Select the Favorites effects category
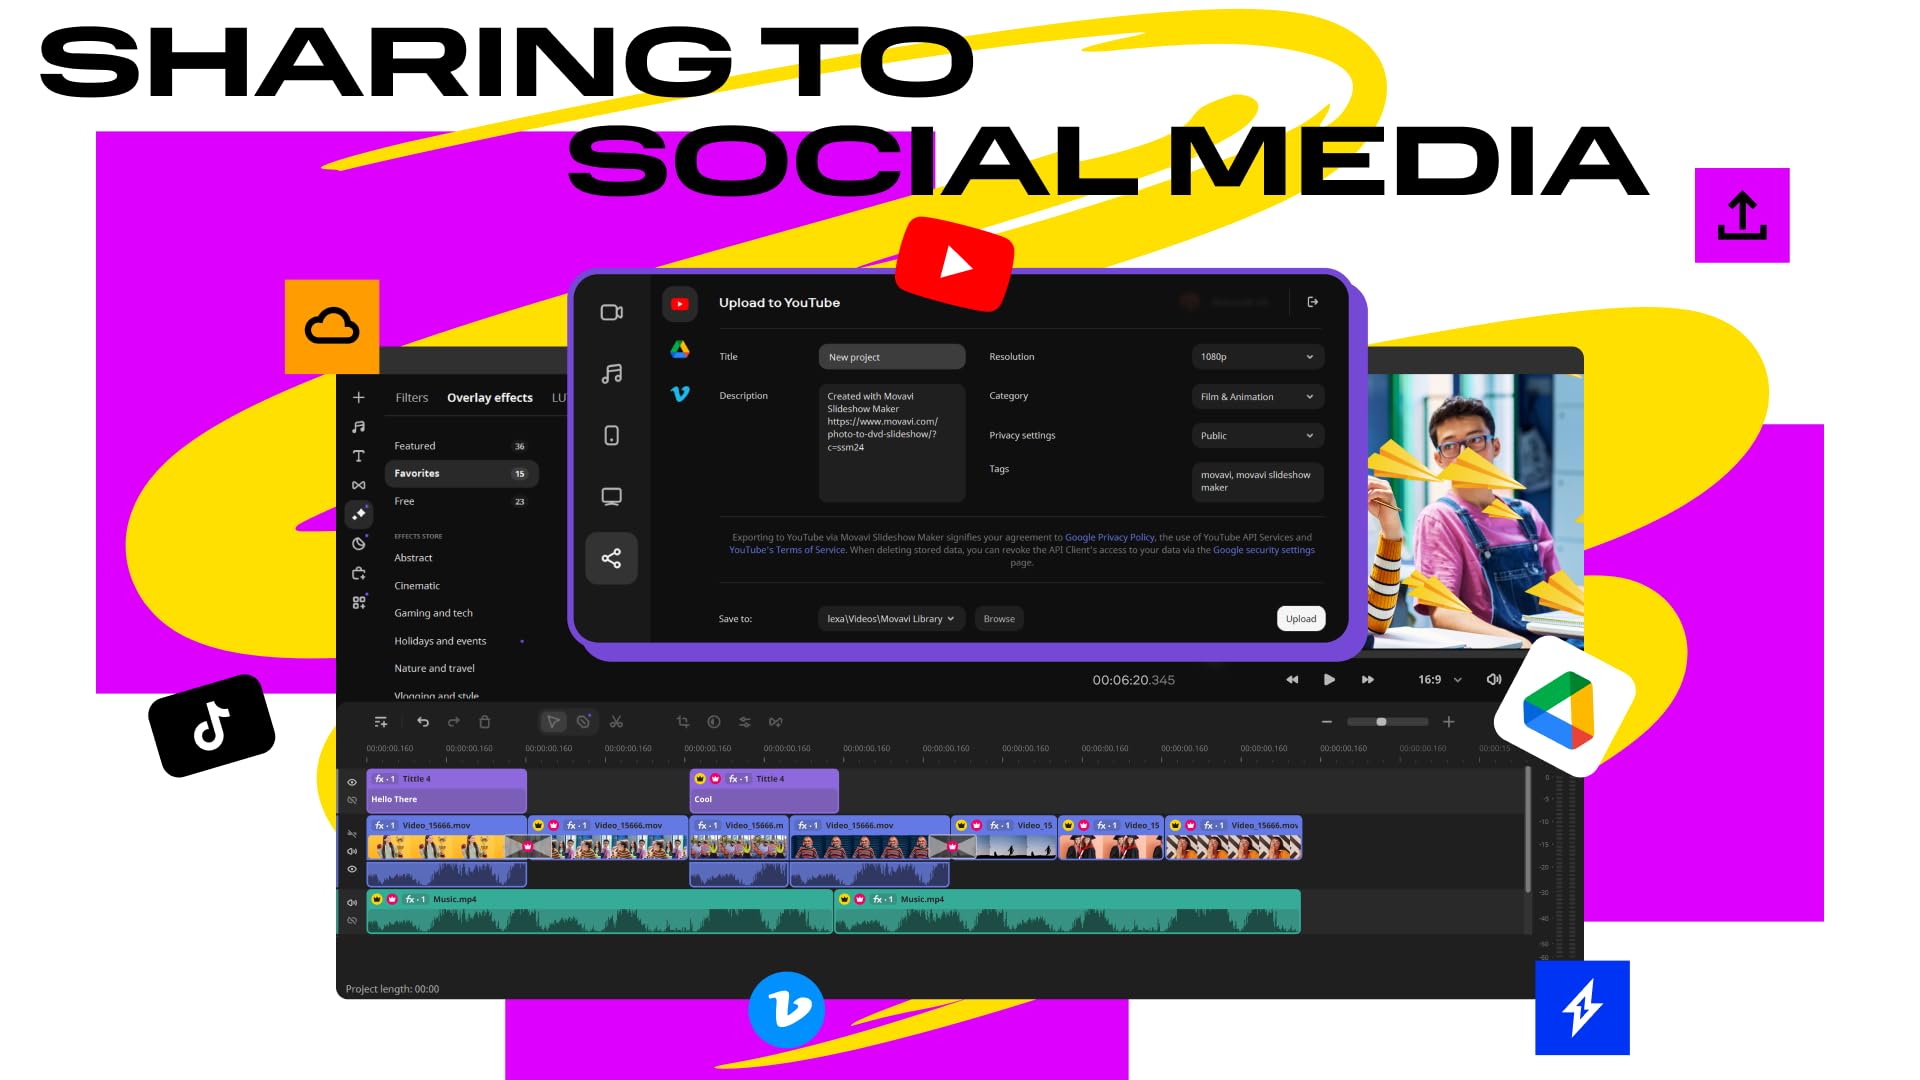Viewport: 1920px width, 1080px height. click(462, 474)
